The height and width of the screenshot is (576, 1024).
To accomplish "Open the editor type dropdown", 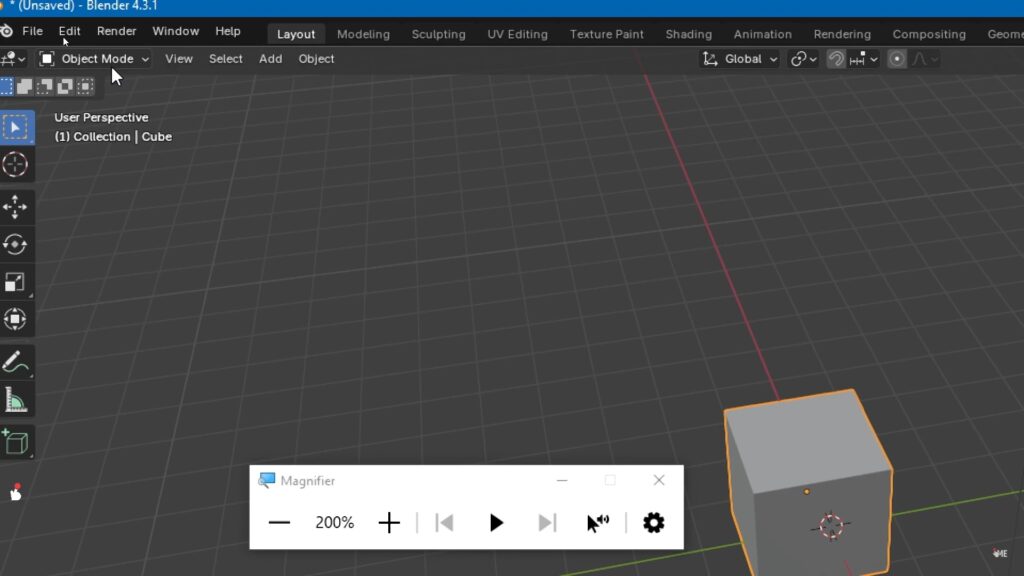I will [13, 59].
